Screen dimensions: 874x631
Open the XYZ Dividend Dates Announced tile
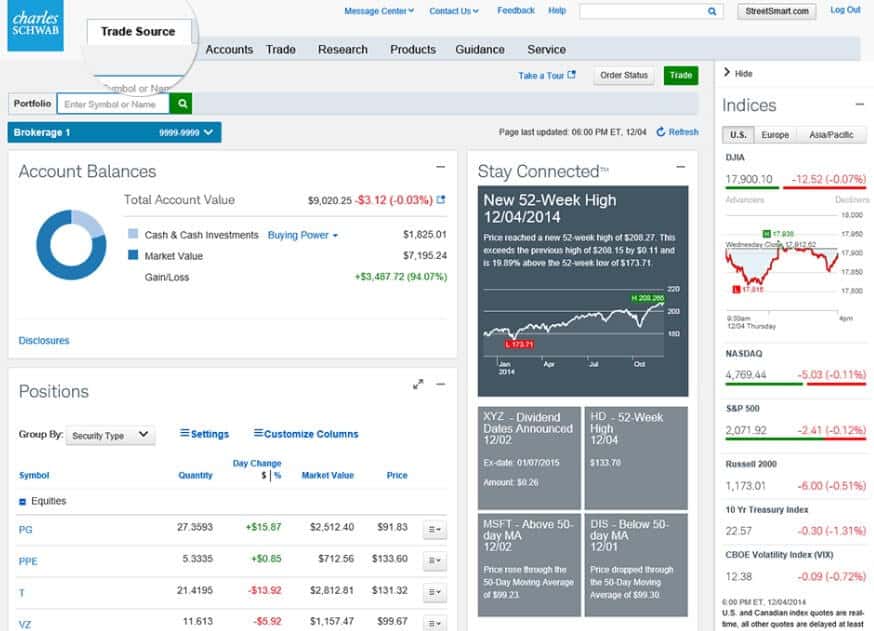[x=528, y=458]
